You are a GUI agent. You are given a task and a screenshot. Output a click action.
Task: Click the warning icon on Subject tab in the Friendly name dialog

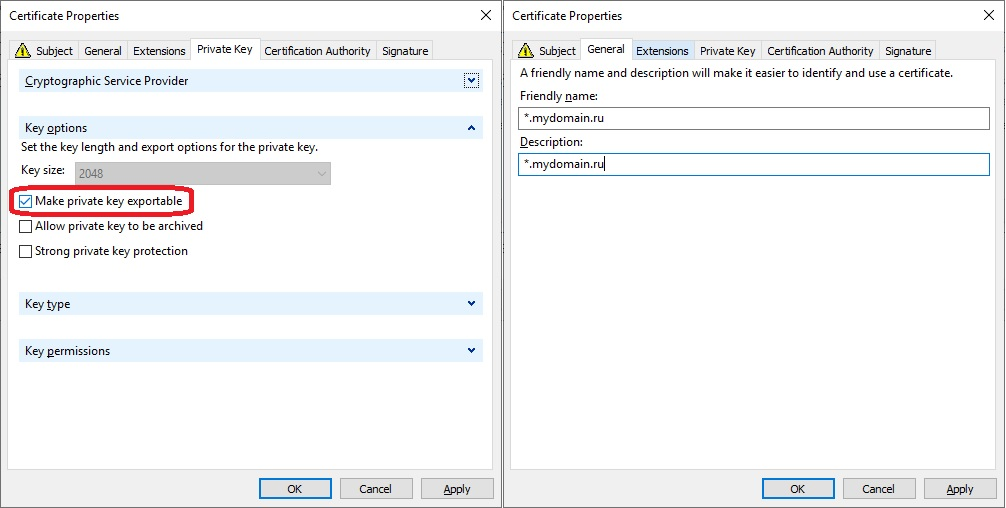pos(525,51)
